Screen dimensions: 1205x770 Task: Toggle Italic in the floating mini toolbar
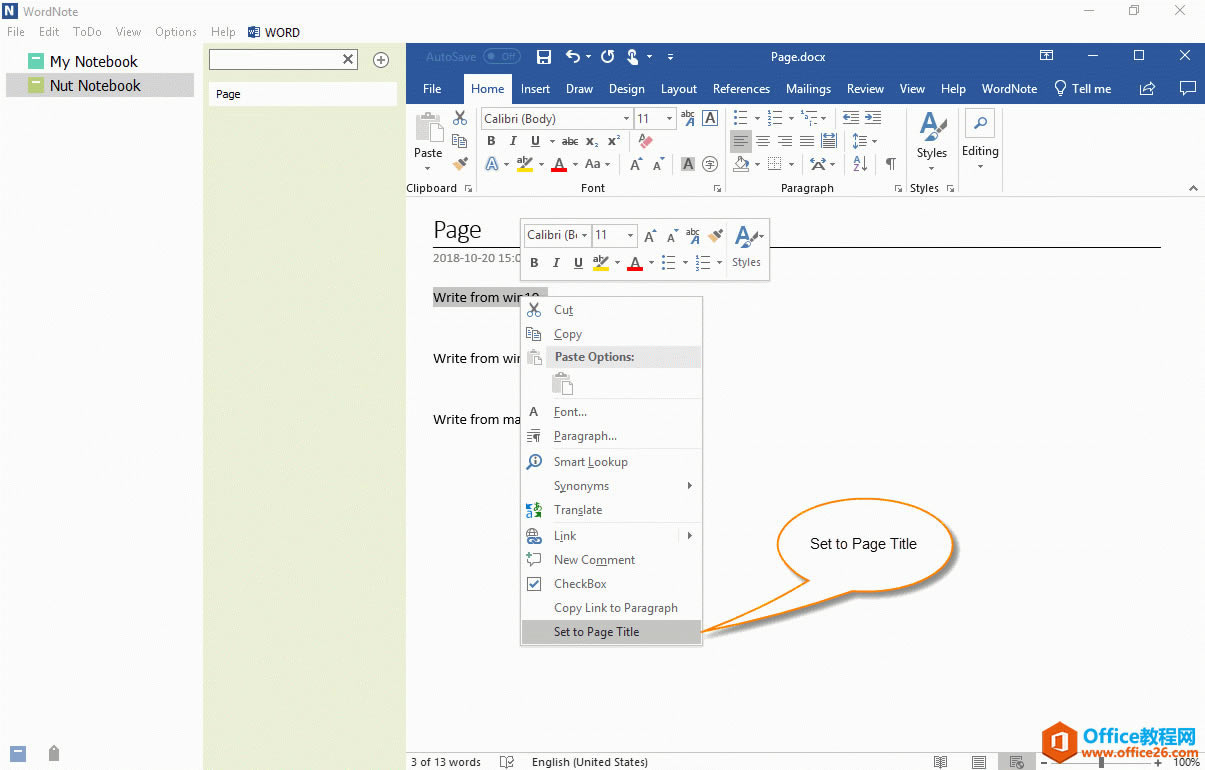point(556,263)
